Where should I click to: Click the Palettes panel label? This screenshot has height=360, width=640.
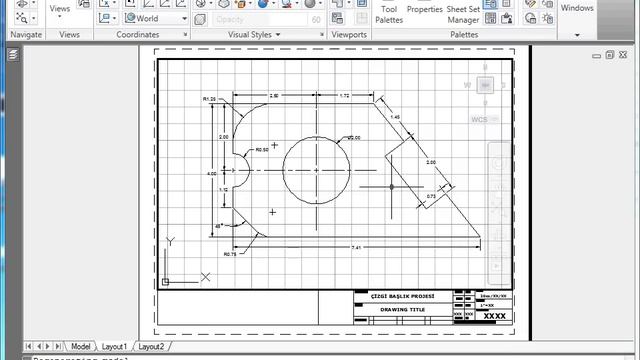click(464, 35)
